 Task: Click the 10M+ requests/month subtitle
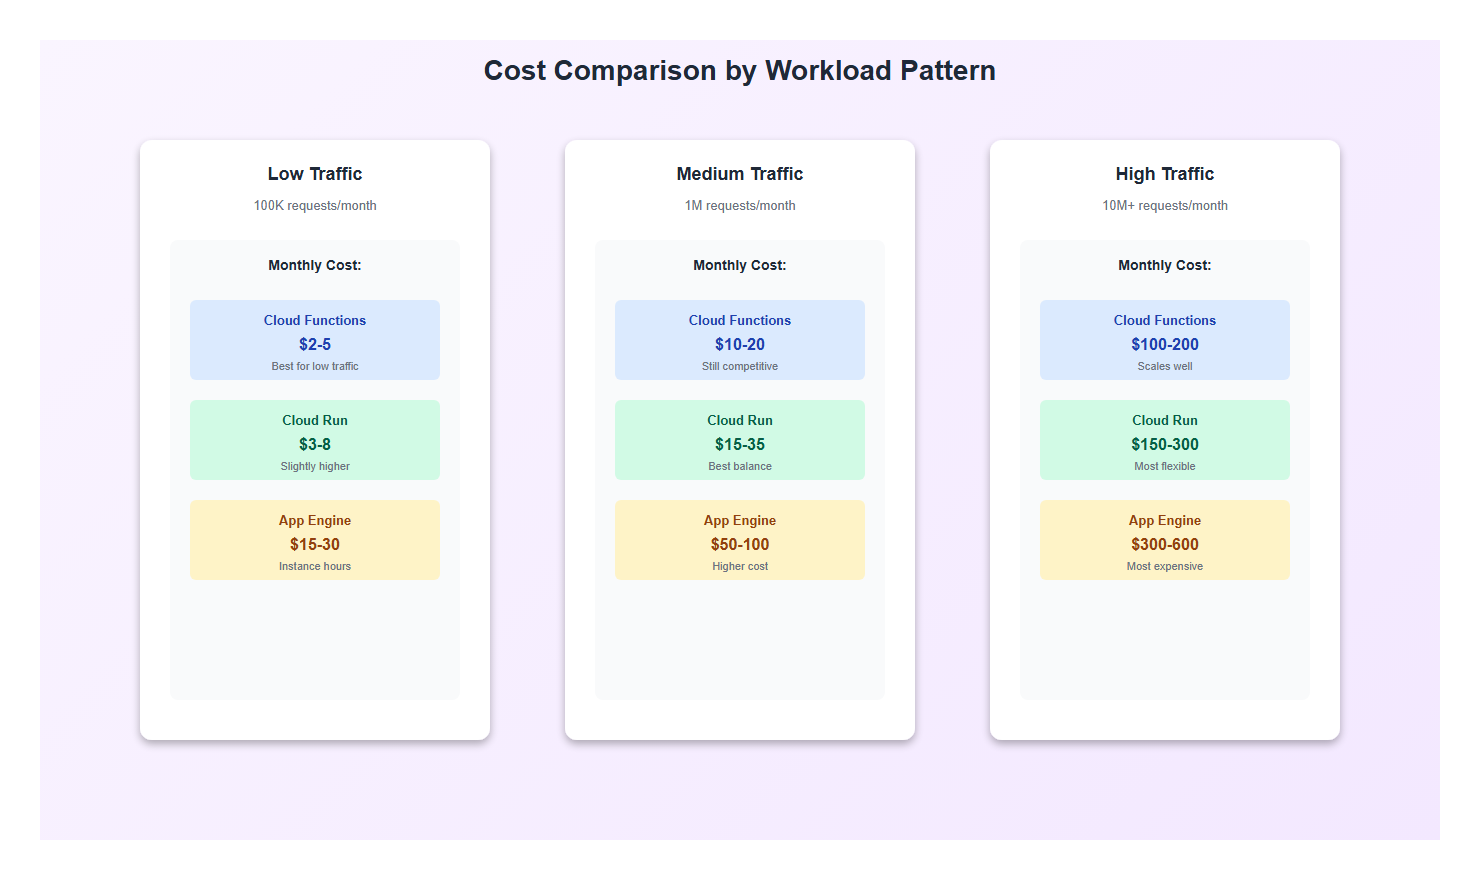click(1165, 206)
